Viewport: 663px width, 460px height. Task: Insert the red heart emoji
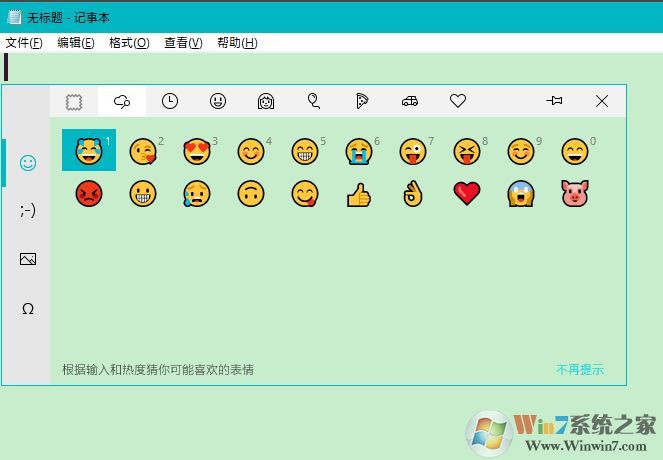pos(467,194)
